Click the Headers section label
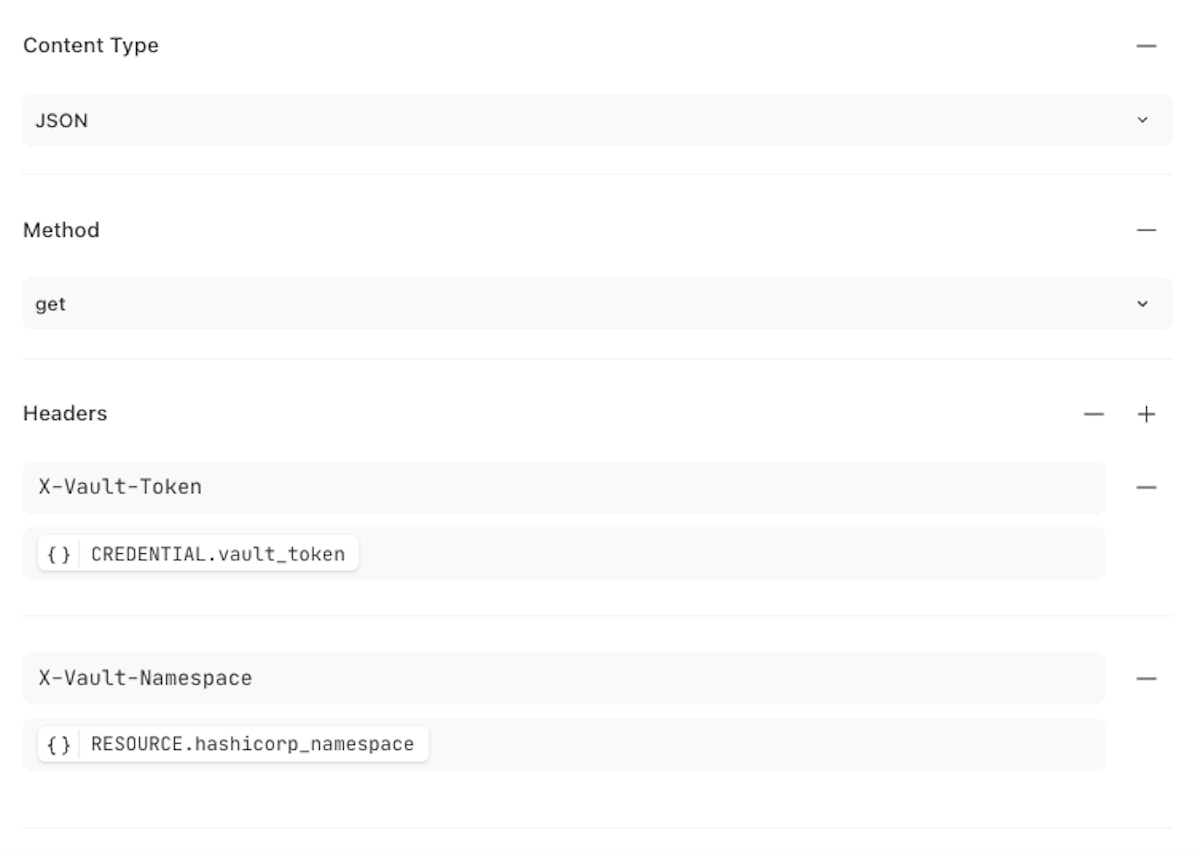Image resolution: width=1200 pixels, height=854 pixels. coord(65,414)
